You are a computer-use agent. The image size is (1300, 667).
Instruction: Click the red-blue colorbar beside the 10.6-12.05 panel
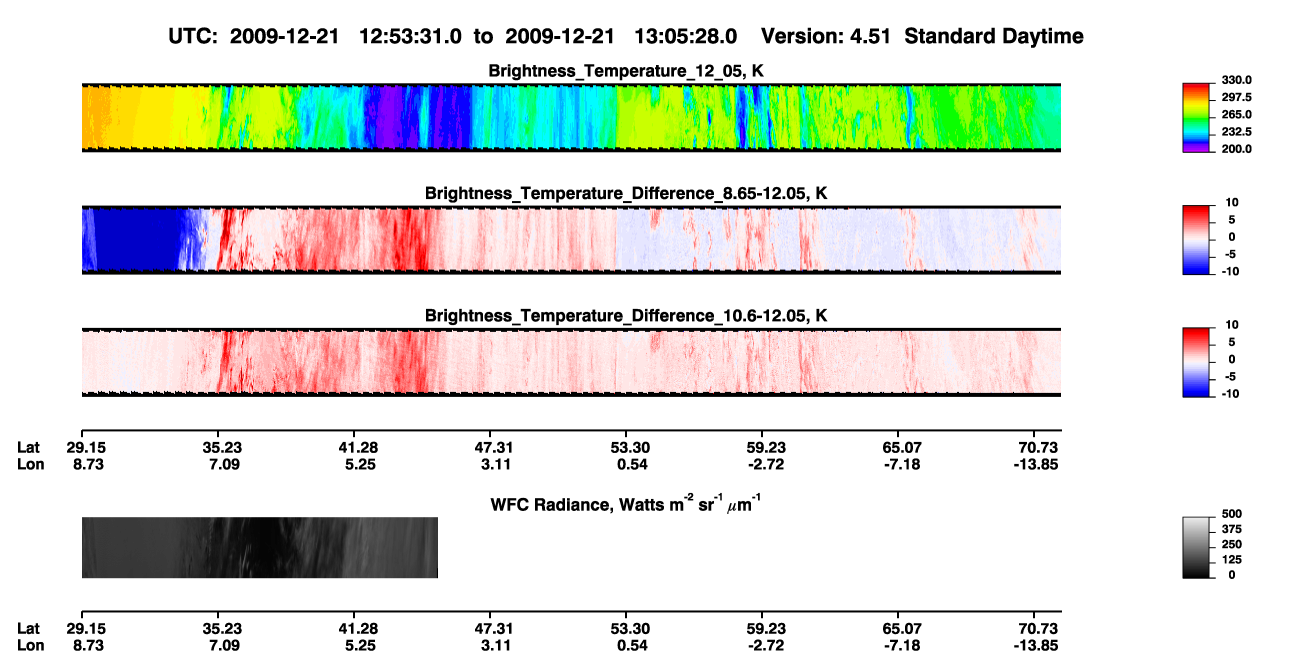[x=1197, y=360]
